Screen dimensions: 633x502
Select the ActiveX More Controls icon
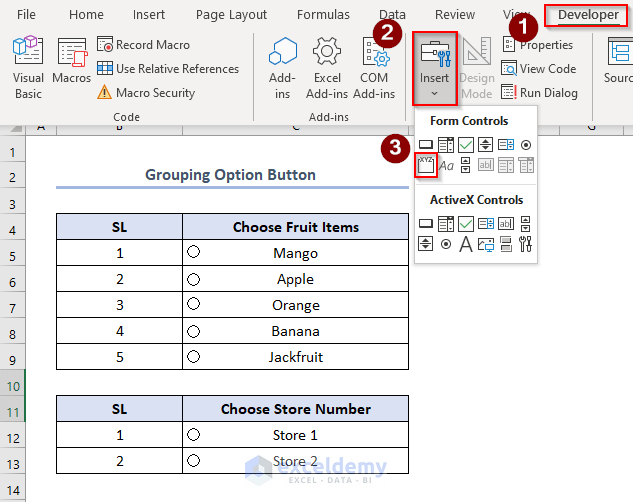[x=526, y=243]
